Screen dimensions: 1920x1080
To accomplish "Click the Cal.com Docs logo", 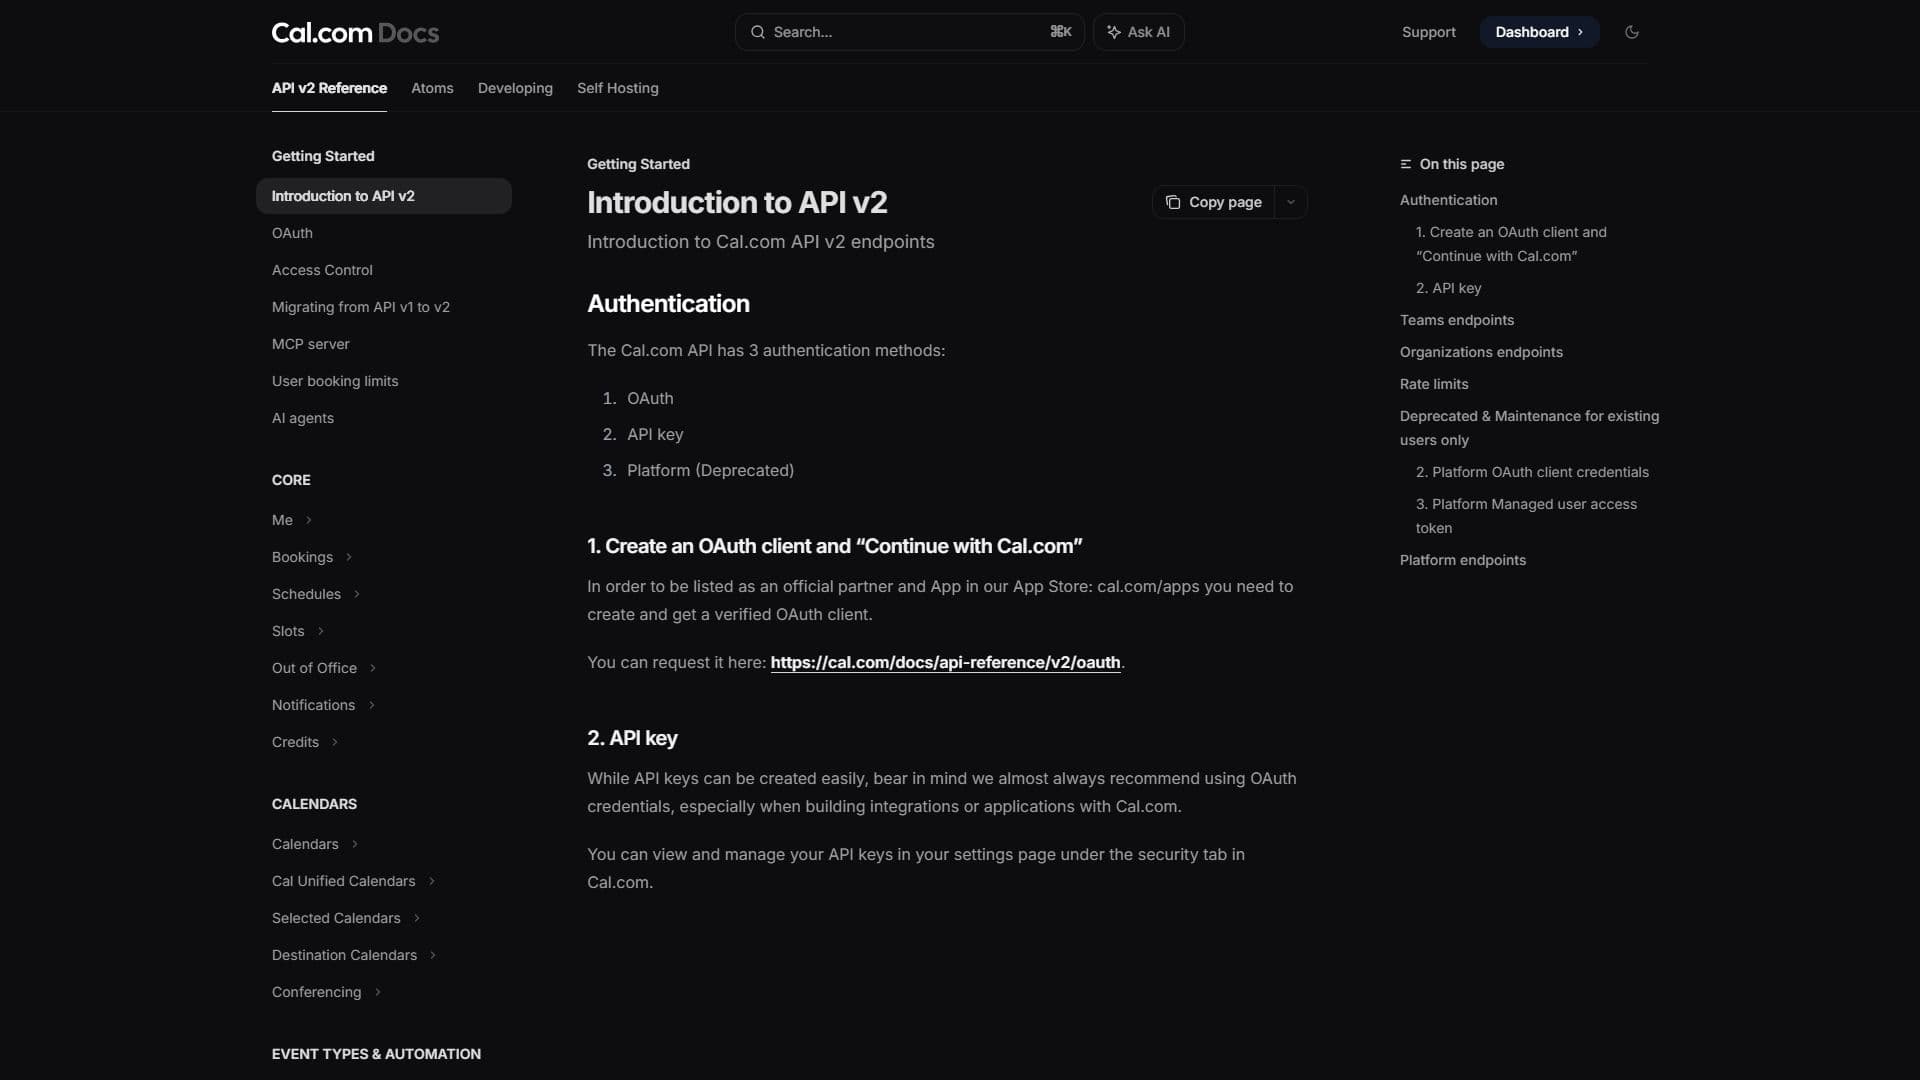I will click(355, 32).
